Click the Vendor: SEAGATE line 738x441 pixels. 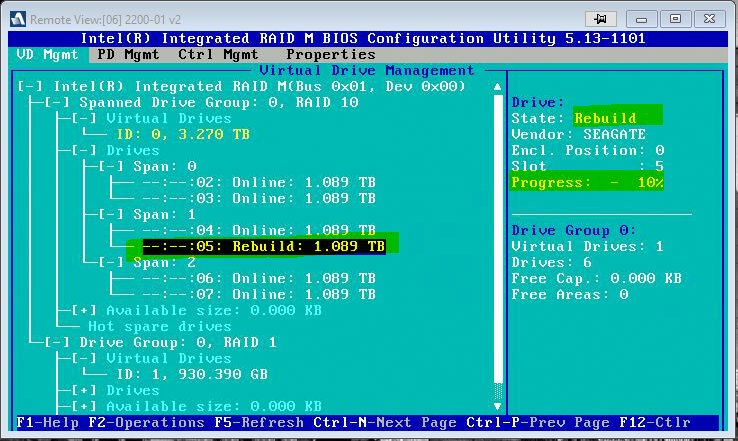point(578,135)
